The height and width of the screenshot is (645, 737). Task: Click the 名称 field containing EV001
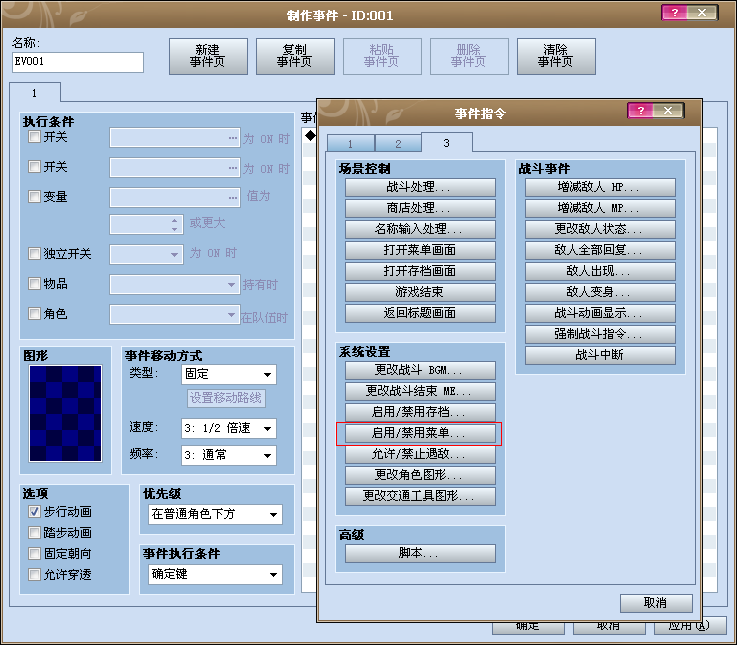pyautogui.click(x=78, y=62)
